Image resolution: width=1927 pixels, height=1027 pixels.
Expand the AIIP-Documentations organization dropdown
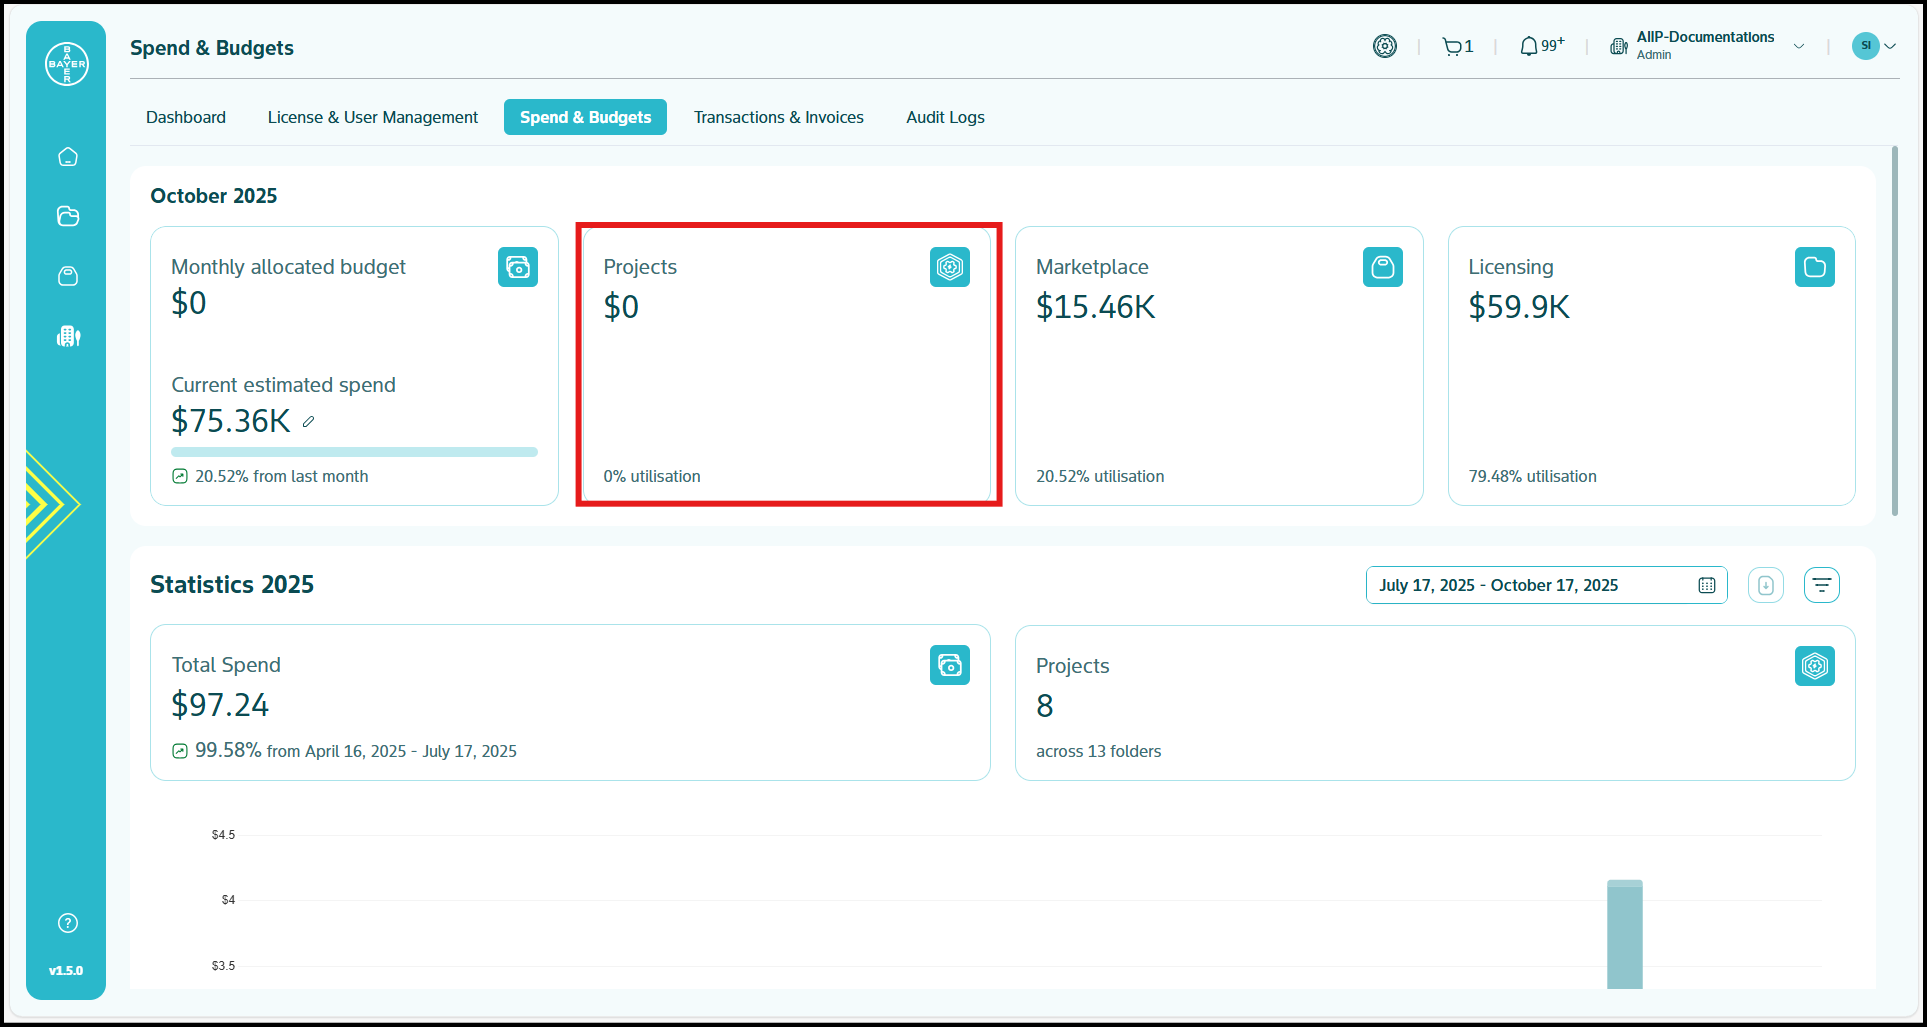tap(1798, 46)
